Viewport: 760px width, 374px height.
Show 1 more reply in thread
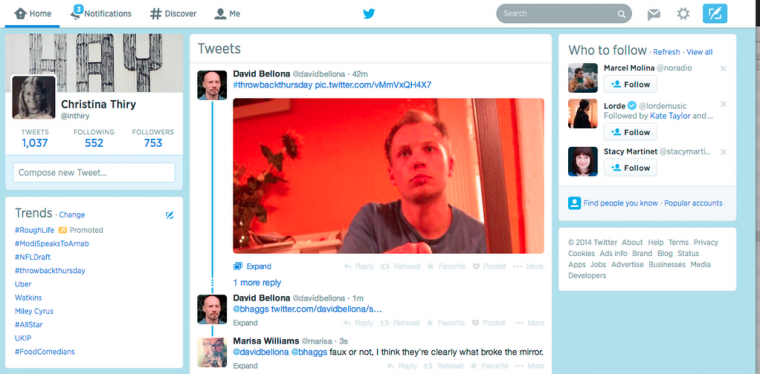257,282
